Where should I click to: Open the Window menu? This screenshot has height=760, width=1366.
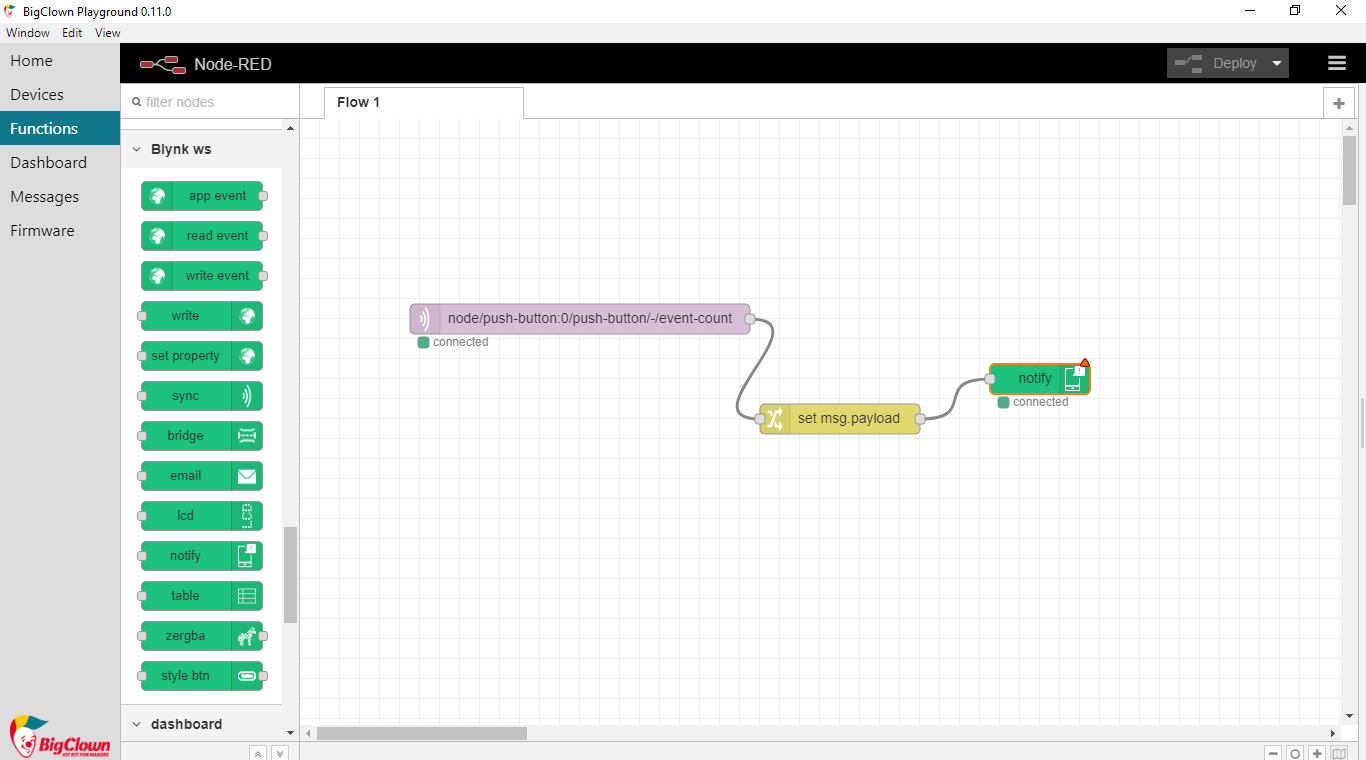28,33
